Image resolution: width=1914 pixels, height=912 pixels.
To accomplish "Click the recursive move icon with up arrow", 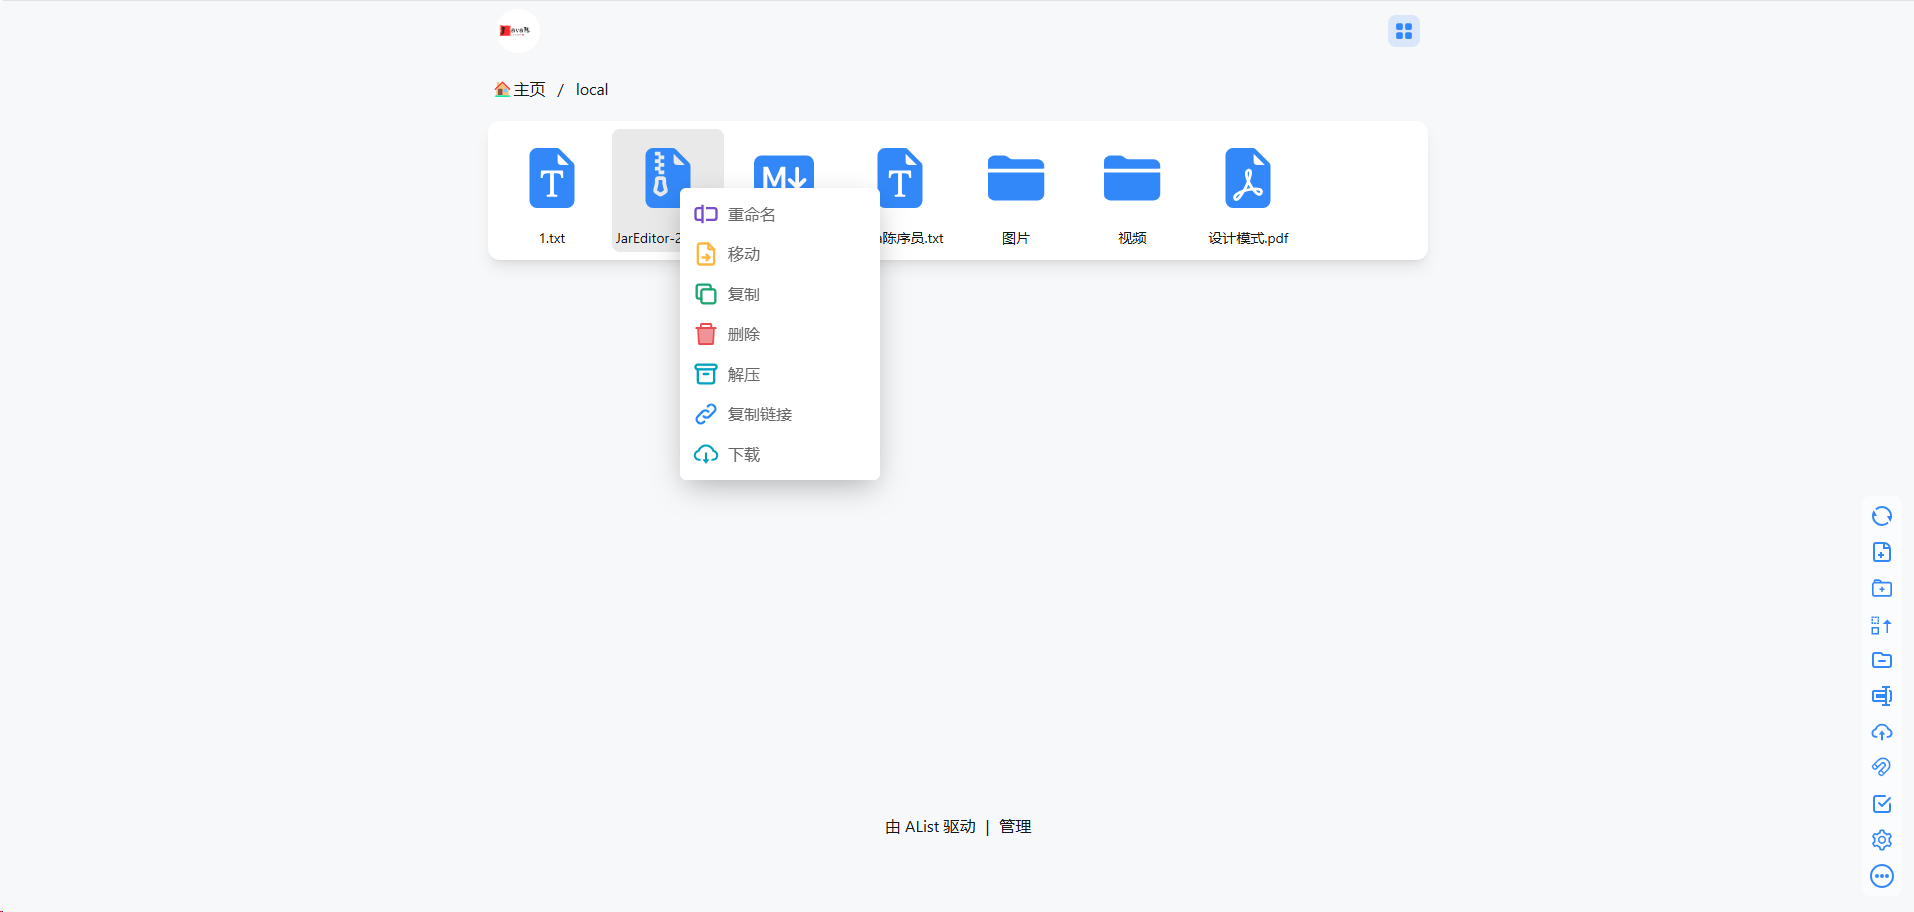I will tap(1881, 625).
